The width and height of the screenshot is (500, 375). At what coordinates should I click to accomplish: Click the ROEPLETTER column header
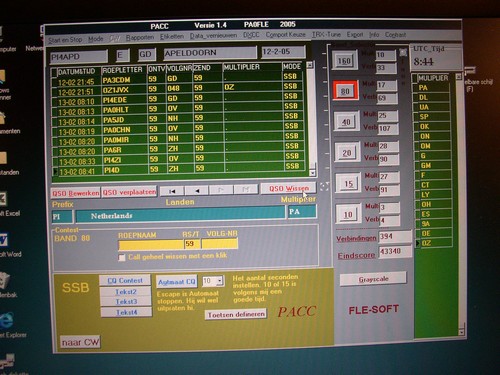click(123, 70)
